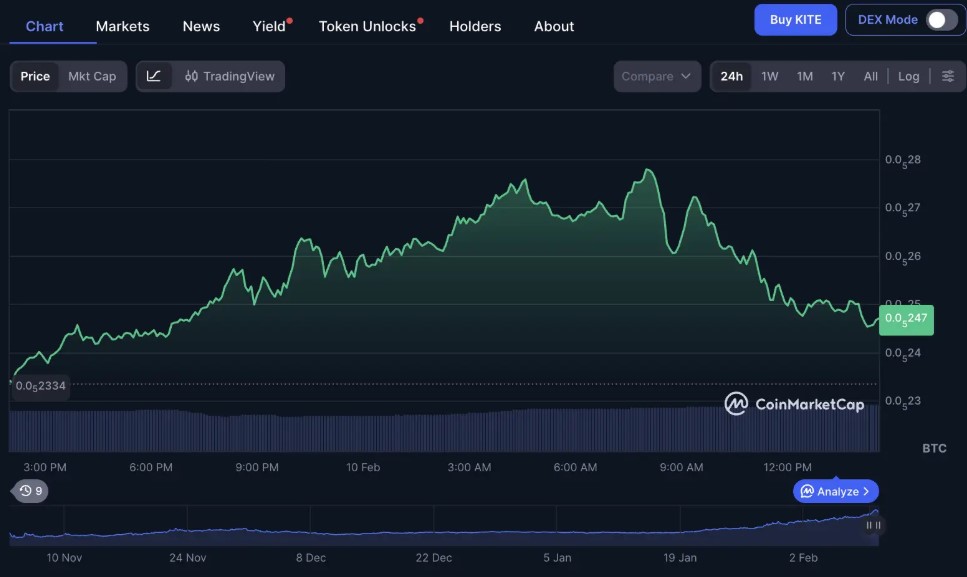This screenshot has height=577, width=967.
Task: Click the history clock badge showing 9
Action: coord(30,491)
